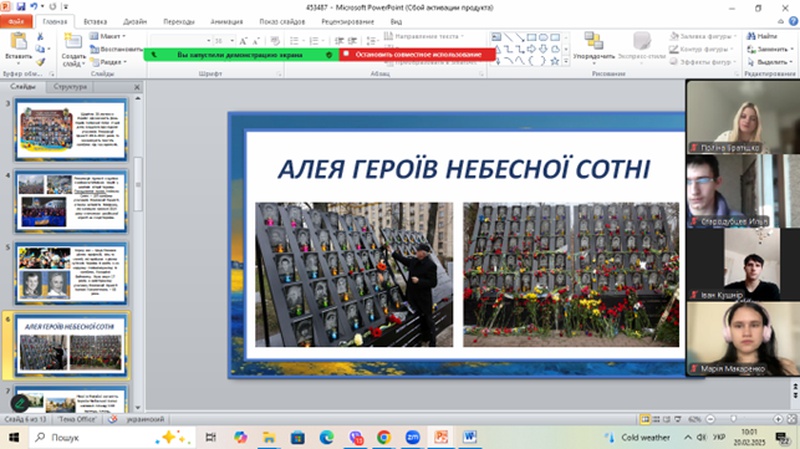Open PowerPoint Help question mark icon
Screen dimensions: 800x449
[x=791, y=20]
